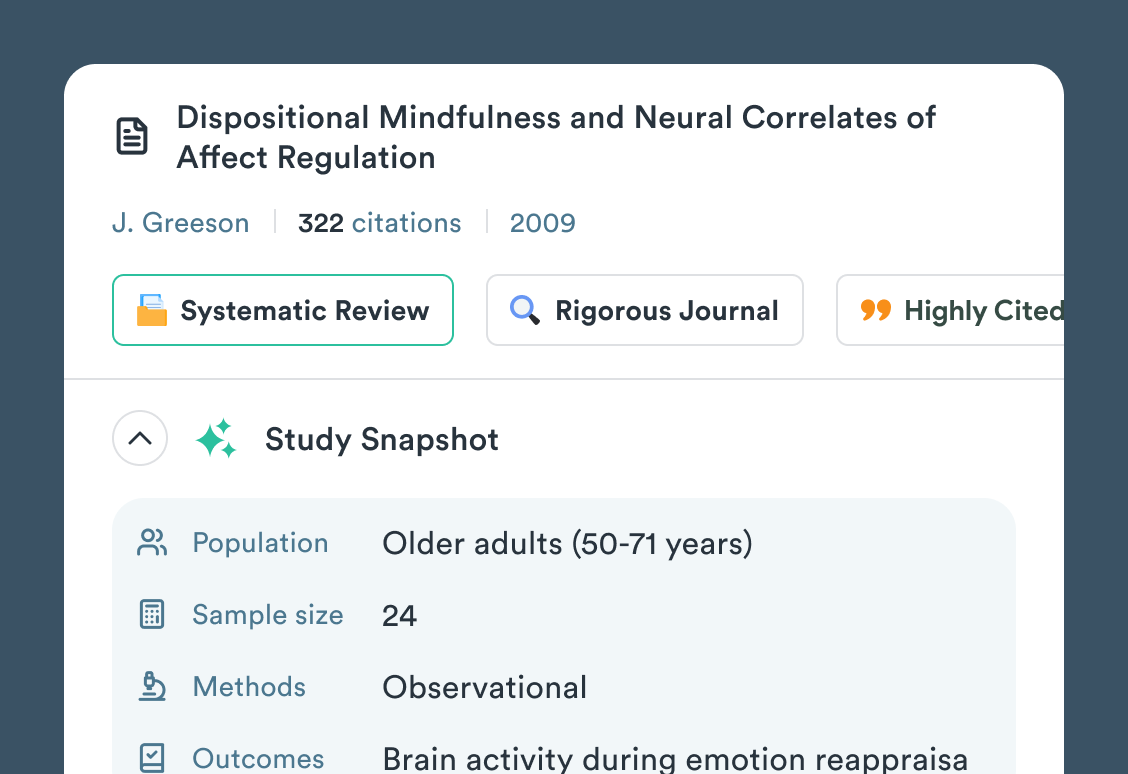Viewport: 1128px width, 774px height.
Task: Select the Brain activity during emotion reappraisal text
Action: click(675, 759)
